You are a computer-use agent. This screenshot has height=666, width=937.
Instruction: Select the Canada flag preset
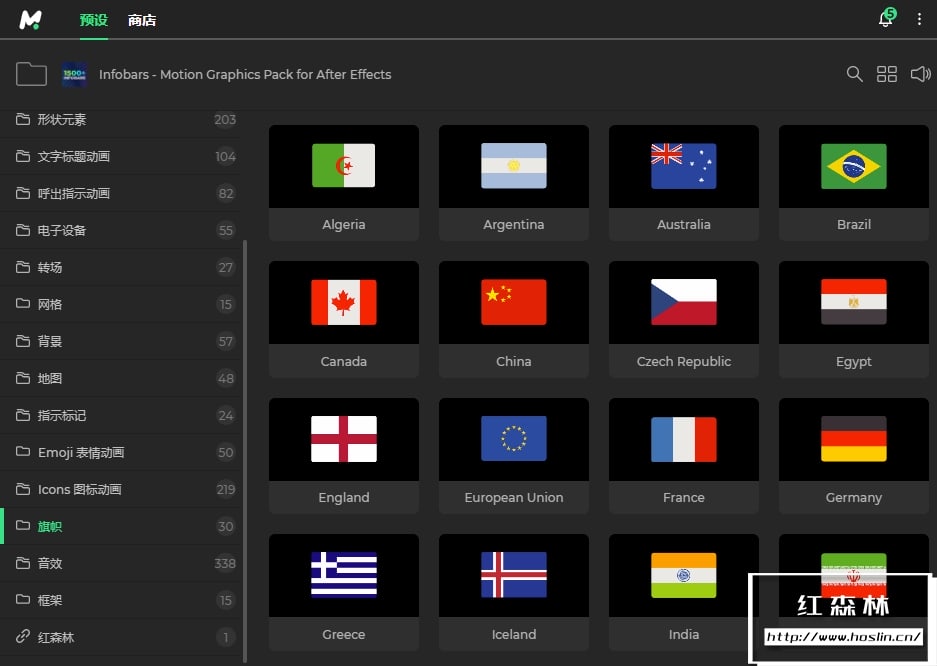pos(344,319)
